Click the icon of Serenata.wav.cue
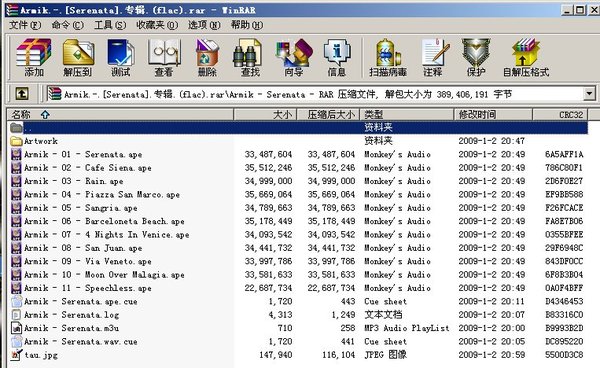This screenshot has height=368, width=600. [16, 342]
